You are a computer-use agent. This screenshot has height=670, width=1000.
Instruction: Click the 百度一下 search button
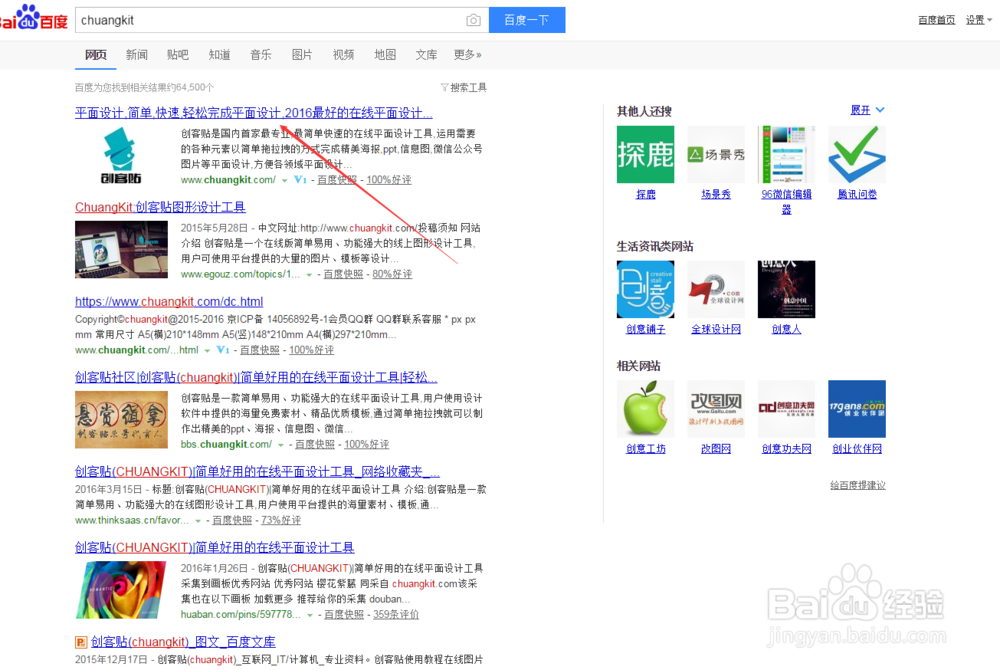[527, 20]
